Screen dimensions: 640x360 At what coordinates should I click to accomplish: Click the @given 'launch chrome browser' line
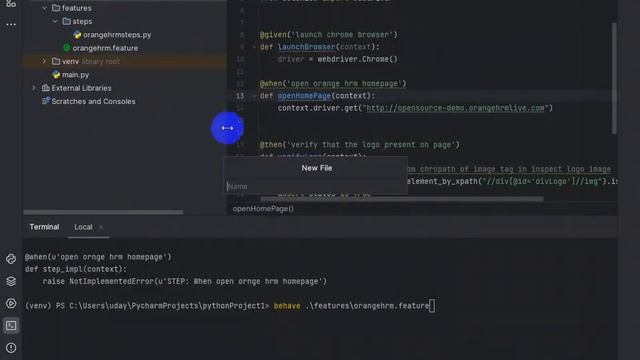(328, 35)
